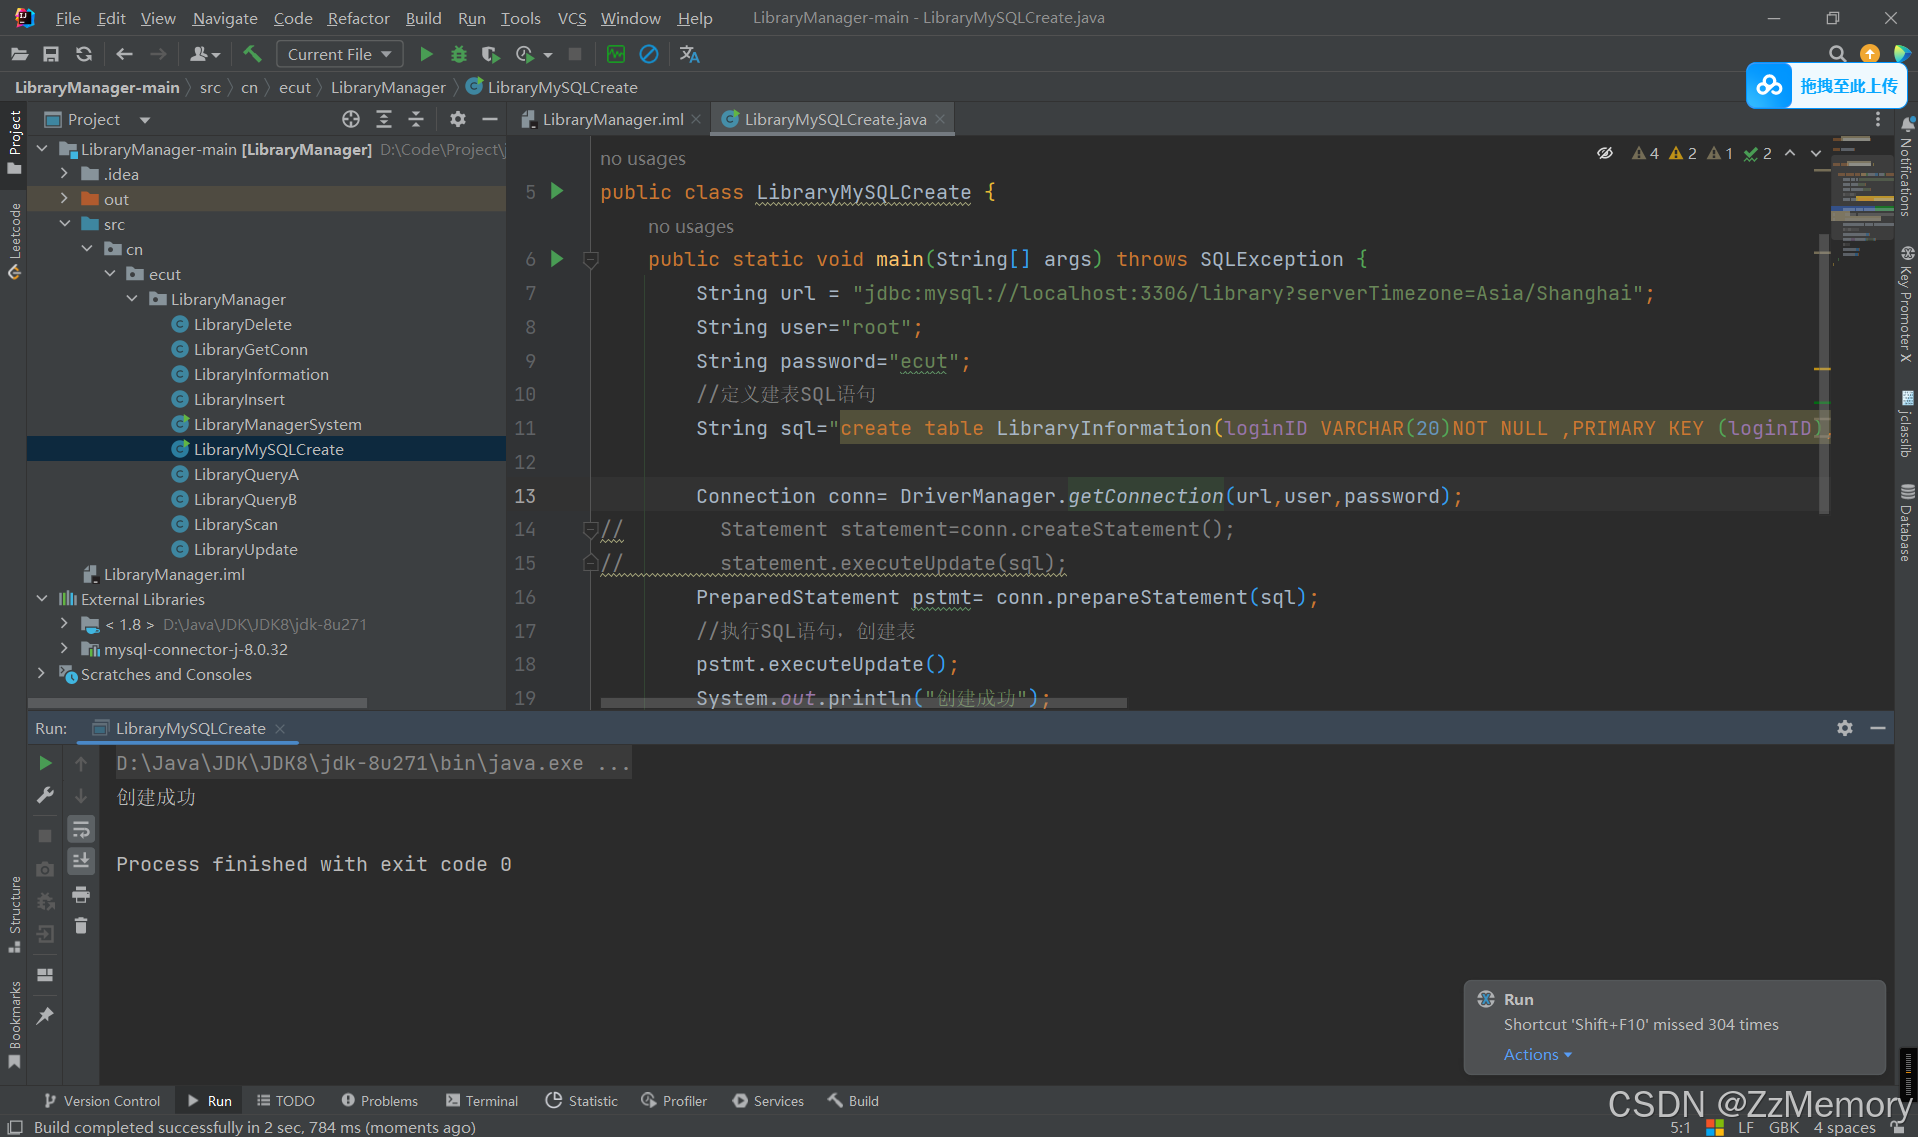1918x1137 pixels.
Task: Click the Synchronize/reload toolbar icon
Action: 84,54
